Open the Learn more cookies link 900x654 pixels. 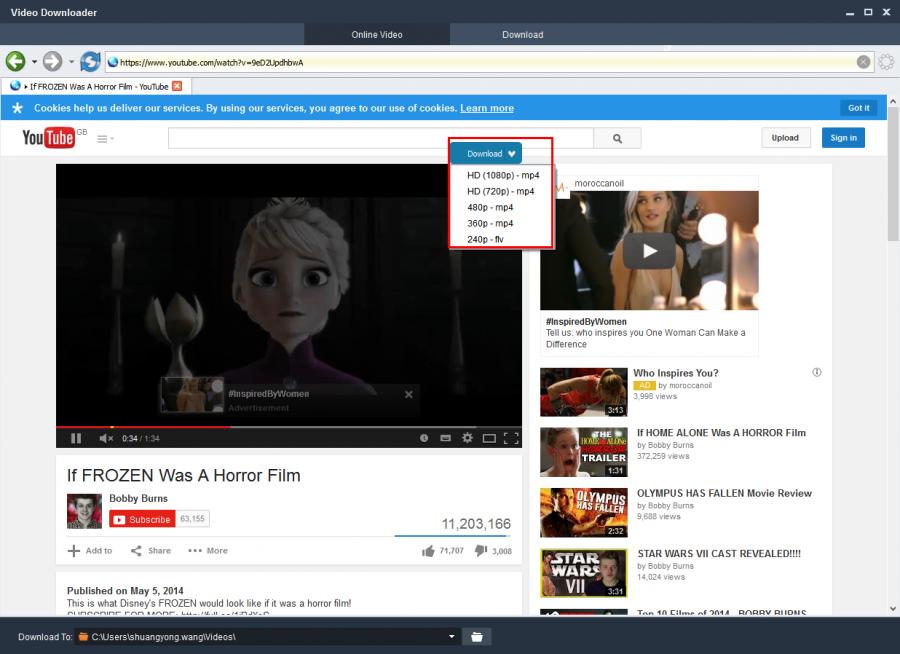tap(486, 108)
